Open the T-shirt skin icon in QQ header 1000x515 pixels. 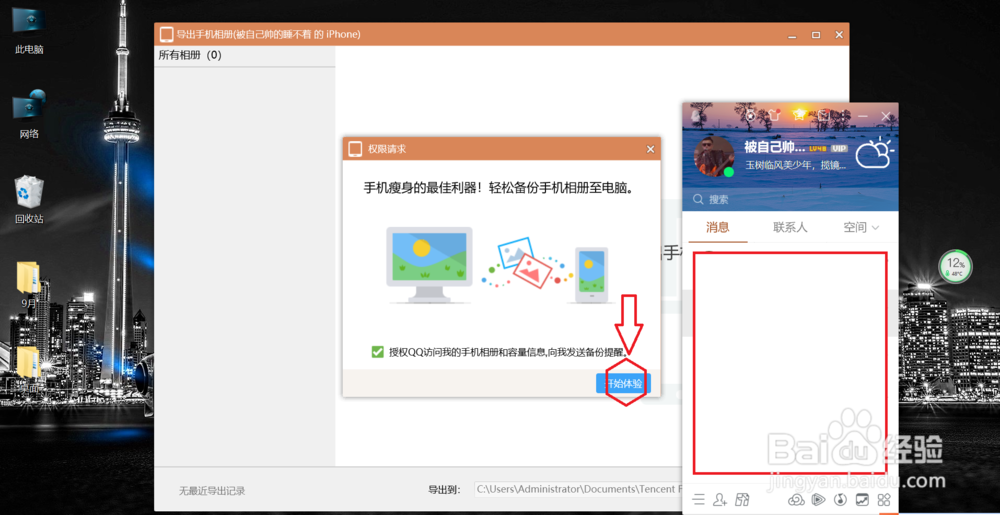click(774, 115)
